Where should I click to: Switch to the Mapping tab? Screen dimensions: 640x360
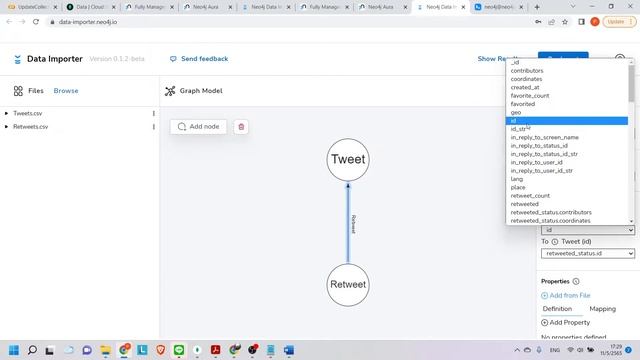[x=602, y=309]
